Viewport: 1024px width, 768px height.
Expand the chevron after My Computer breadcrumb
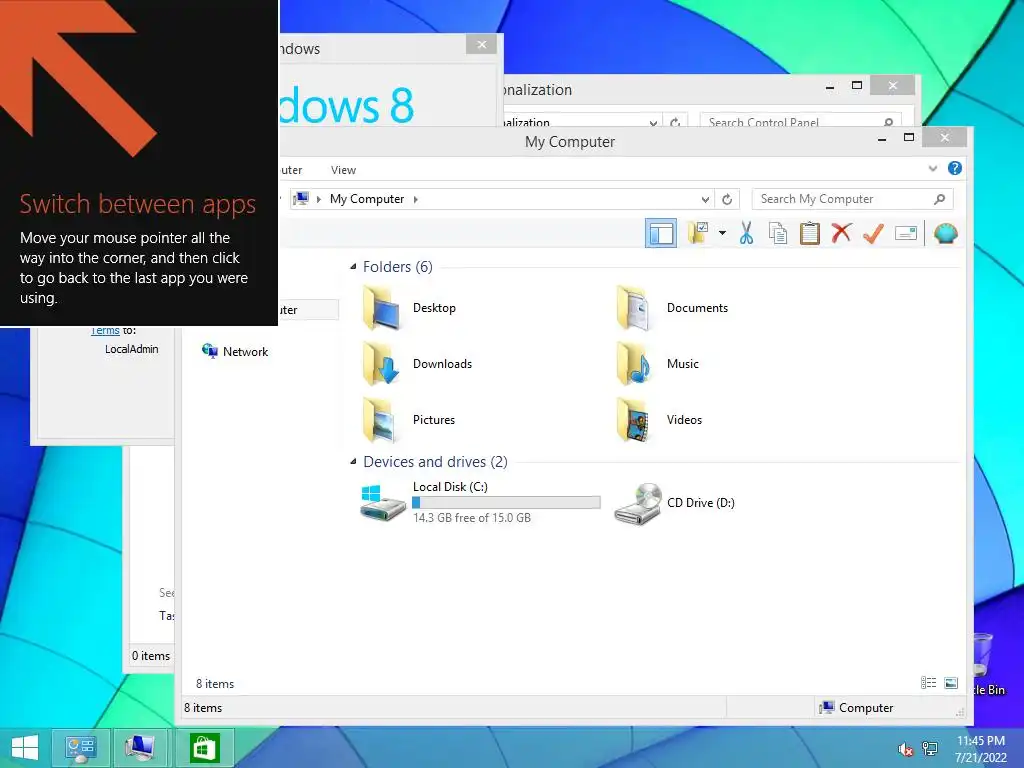pos(415,199)
